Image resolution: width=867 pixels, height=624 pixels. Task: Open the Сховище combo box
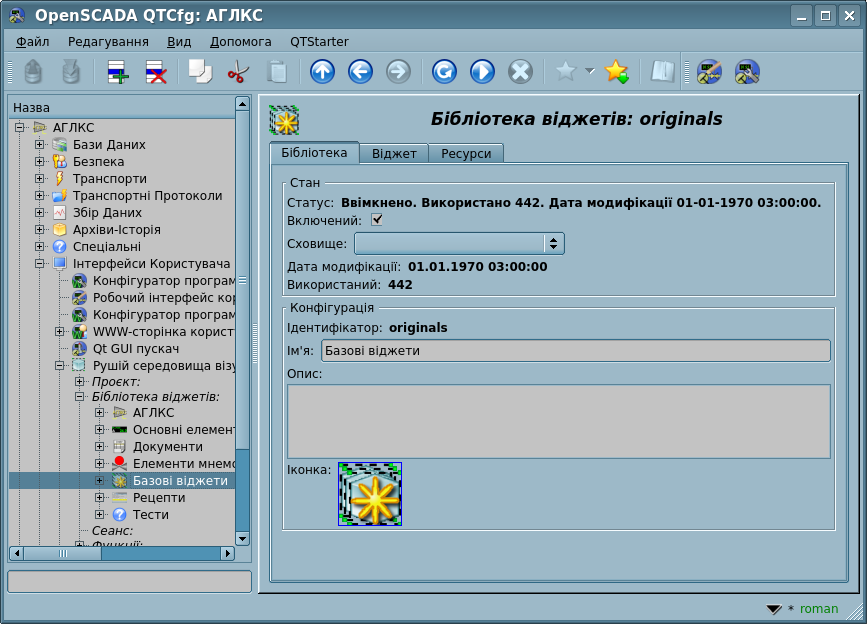point(459,244)
